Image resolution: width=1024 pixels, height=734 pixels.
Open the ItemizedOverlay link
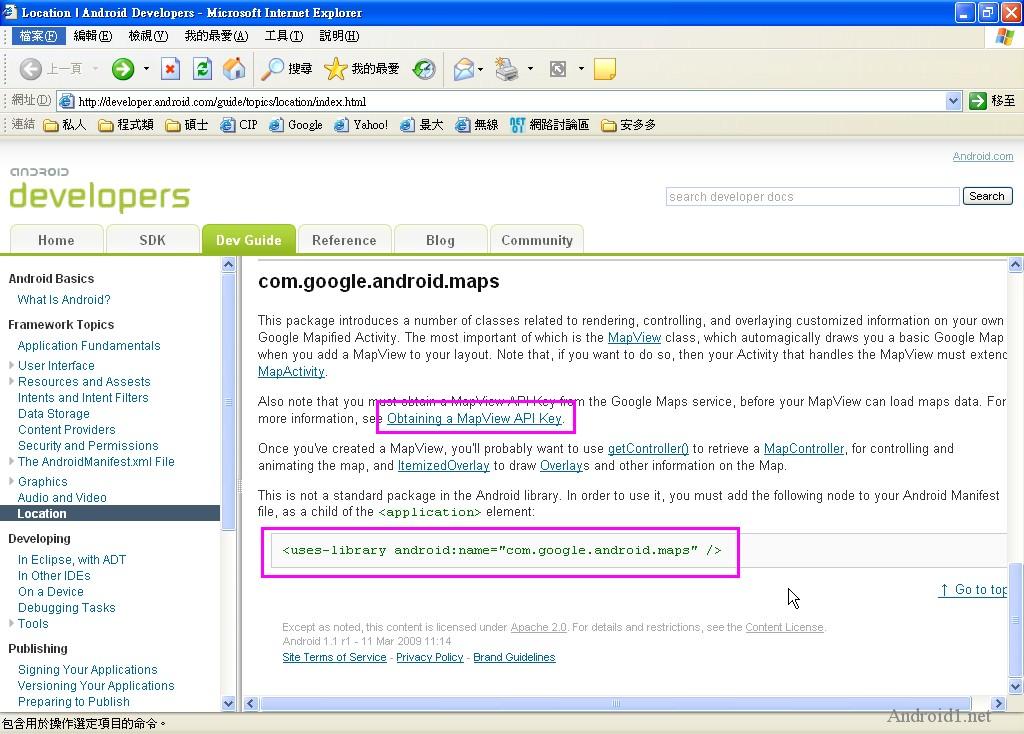pos(443,465)
